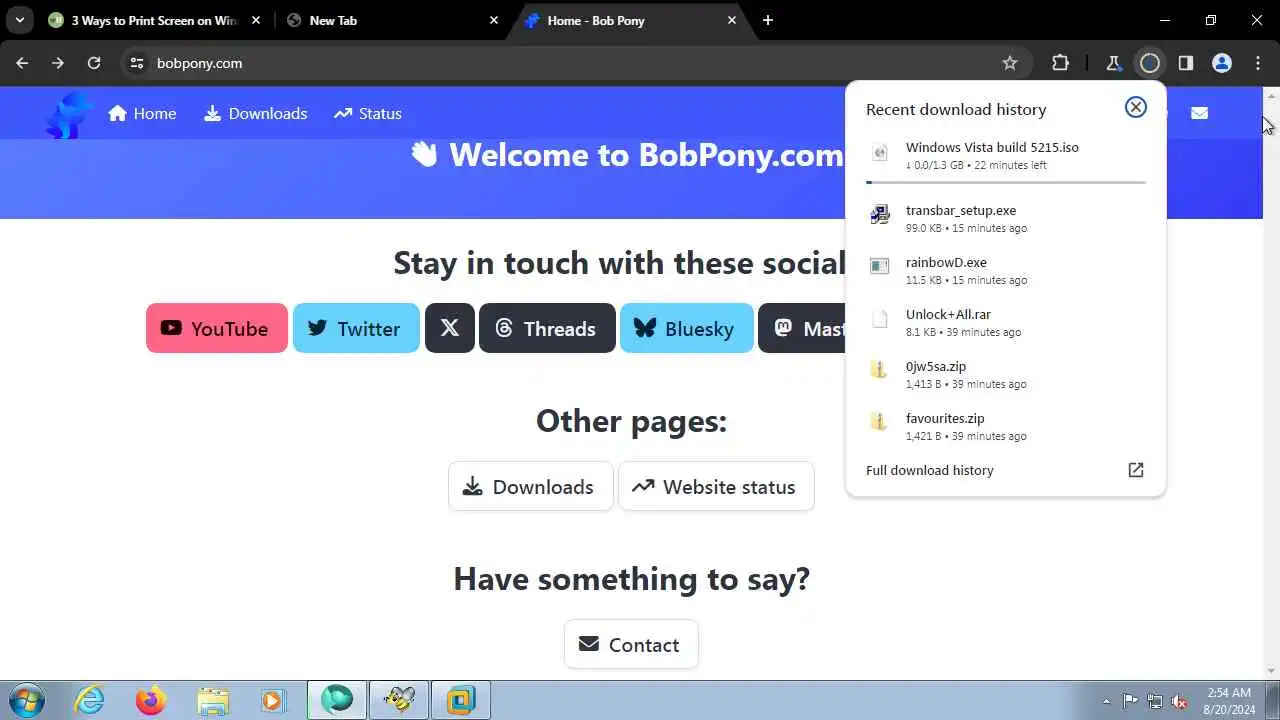Click Unlock+All.rar file name
This screenshot has width=1280, height=720.
(x=948, y=314)
